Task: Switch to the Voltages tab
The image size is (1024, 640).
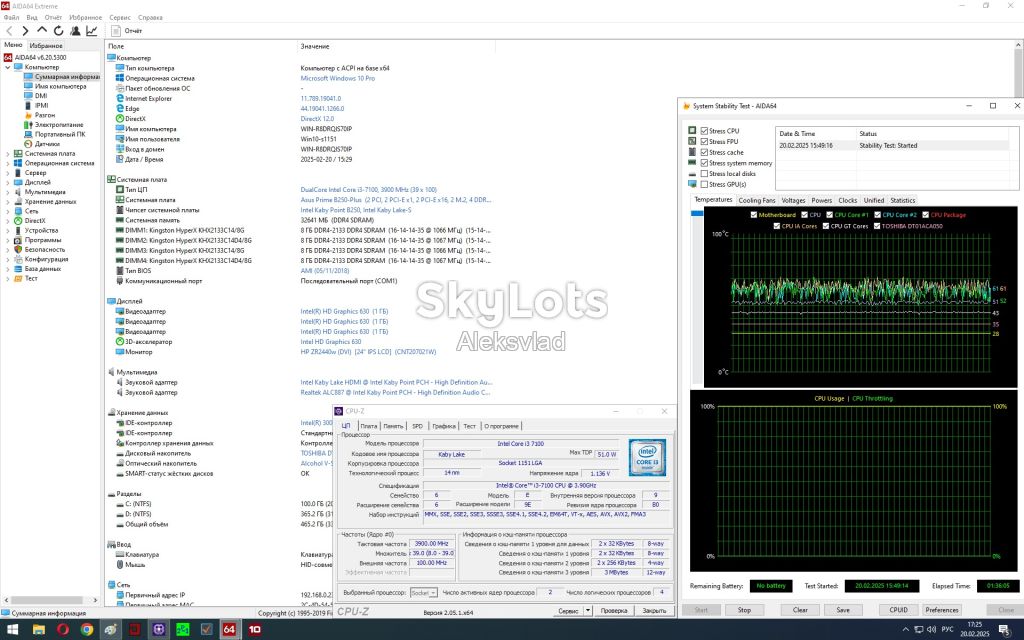Action: pyautogui.click(x=793, y=200)
